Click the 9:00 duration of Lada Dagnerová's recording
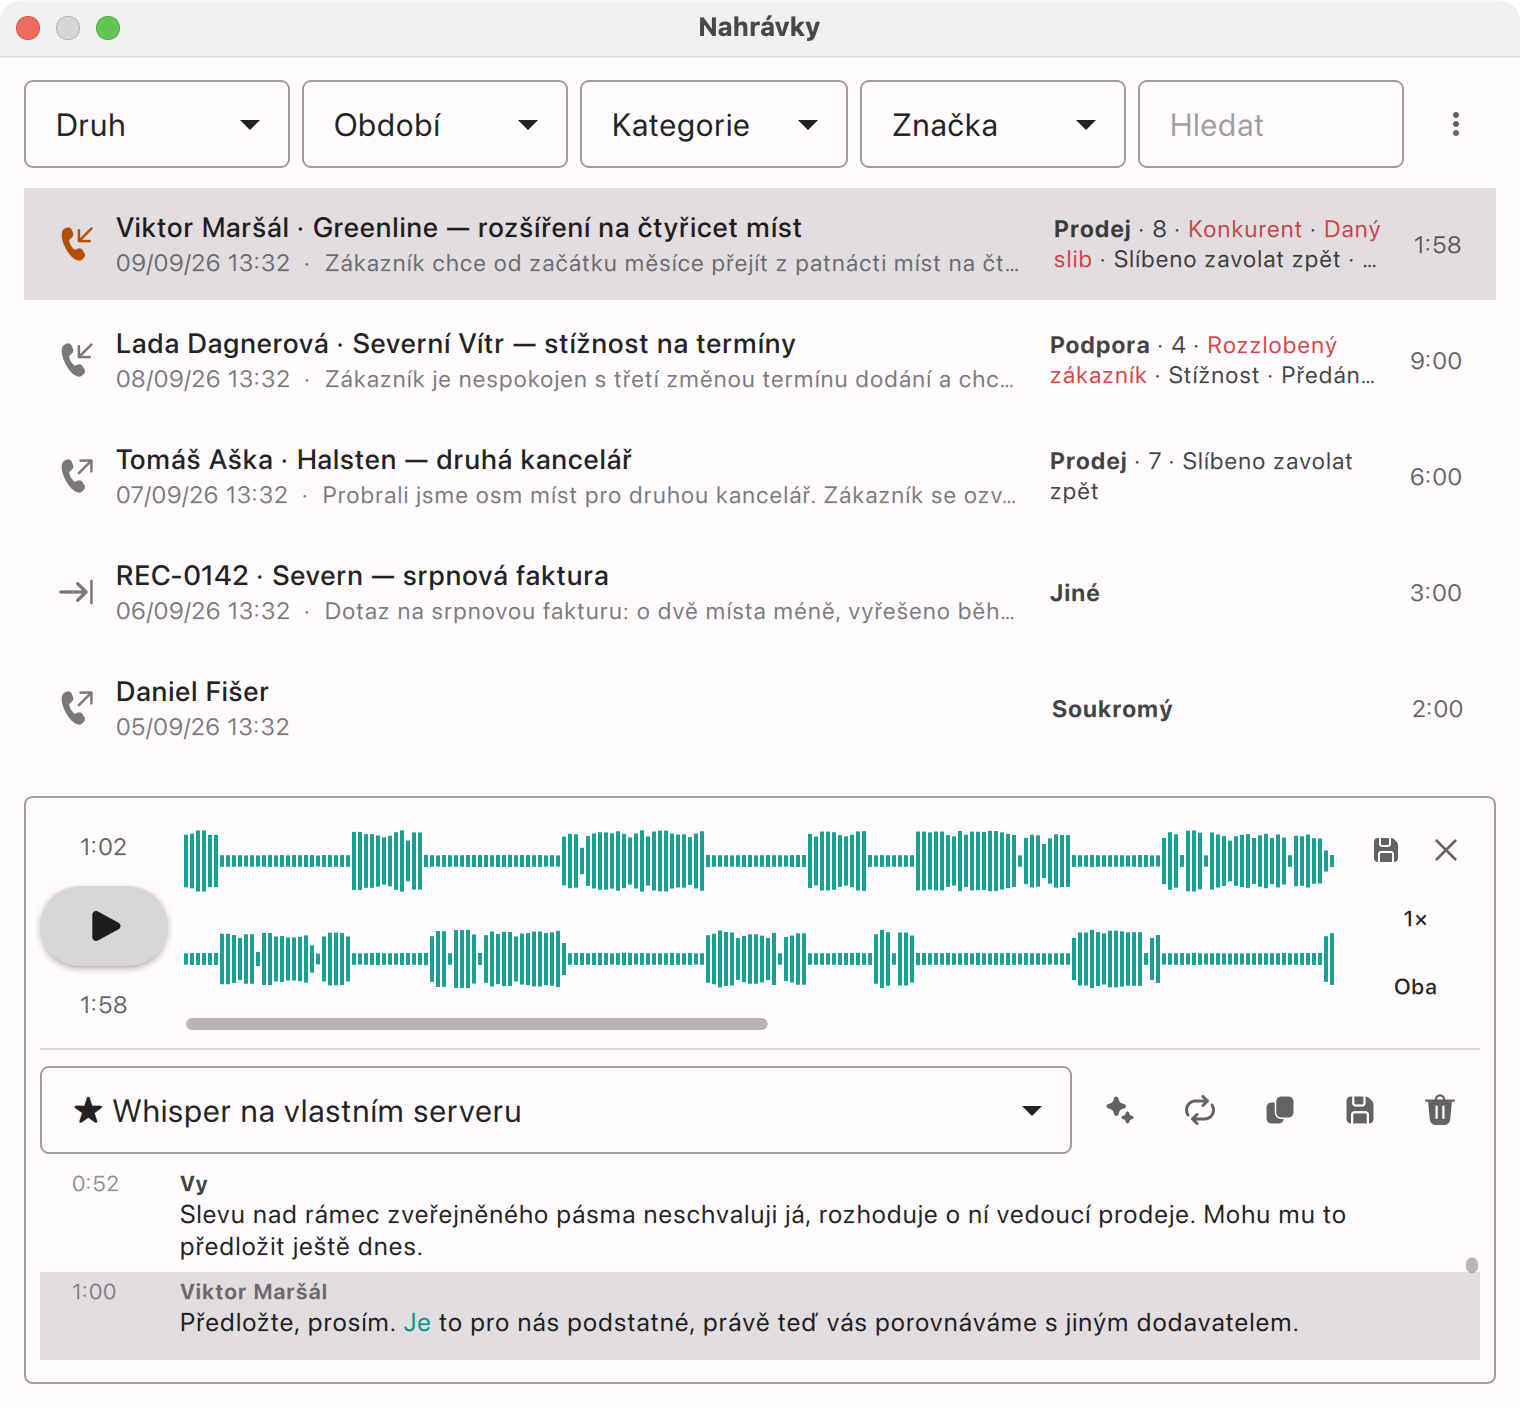The image size is (1520, 1408). point(1436,361)
